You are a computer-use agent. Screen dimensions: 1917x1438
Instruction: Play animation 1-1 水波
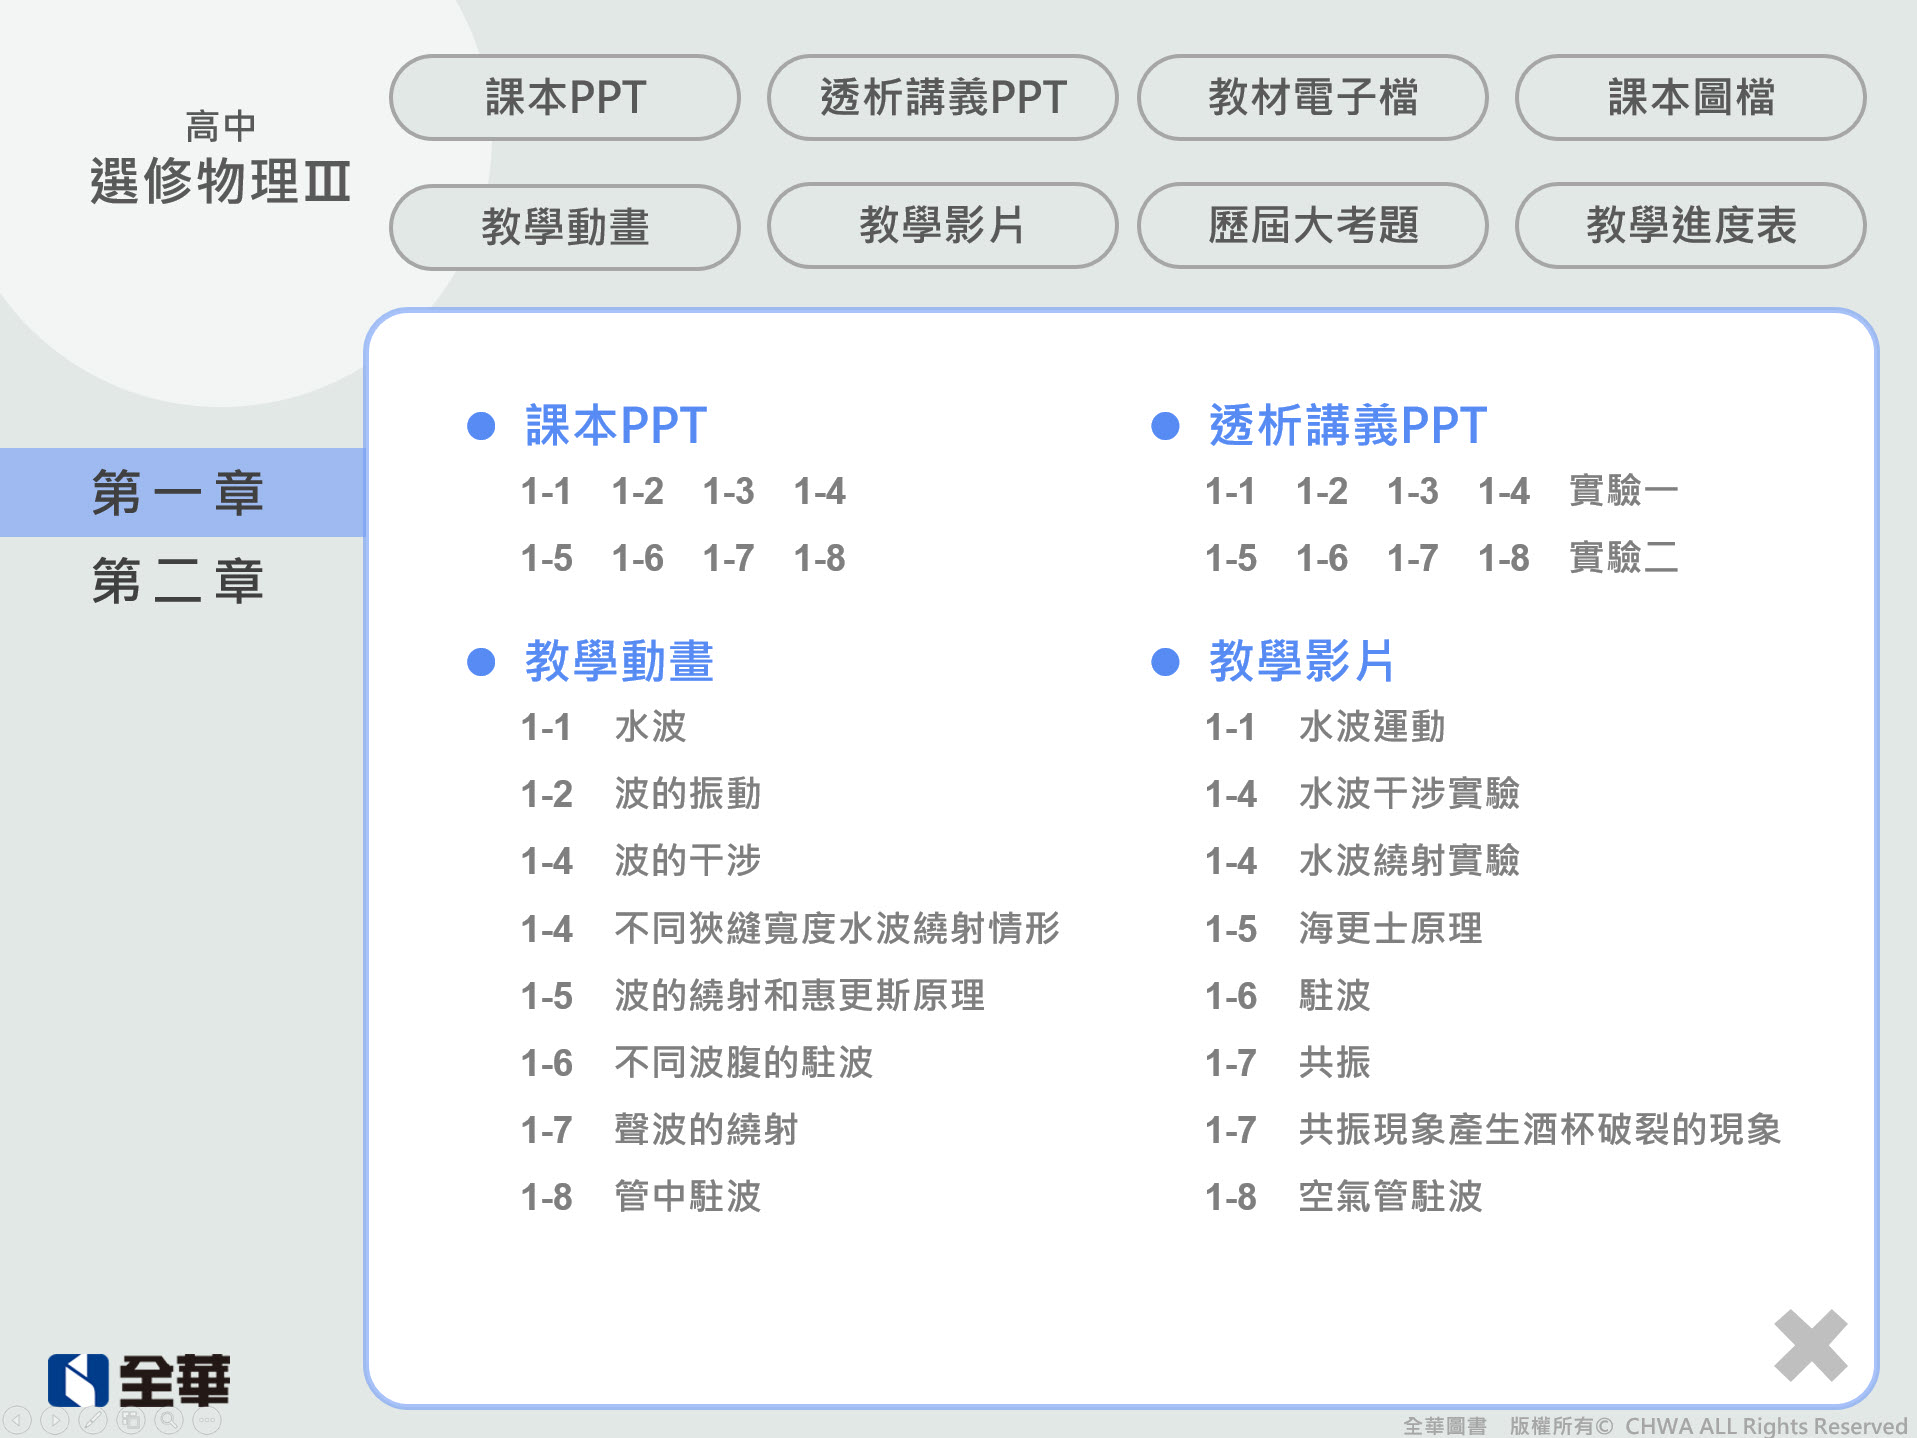tap(603, 727)
